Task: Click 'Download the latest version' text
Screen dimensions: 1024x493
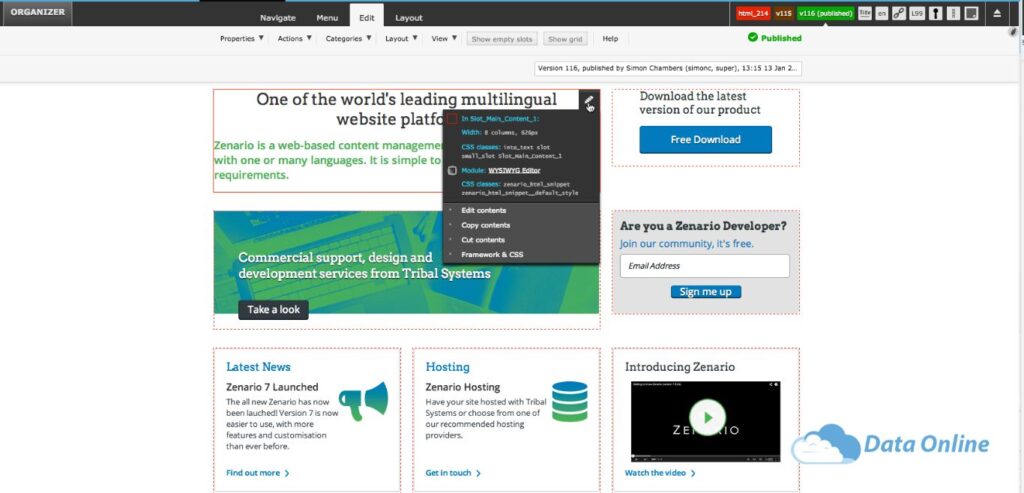Action: pyautogui.click(x=700, y=103)
